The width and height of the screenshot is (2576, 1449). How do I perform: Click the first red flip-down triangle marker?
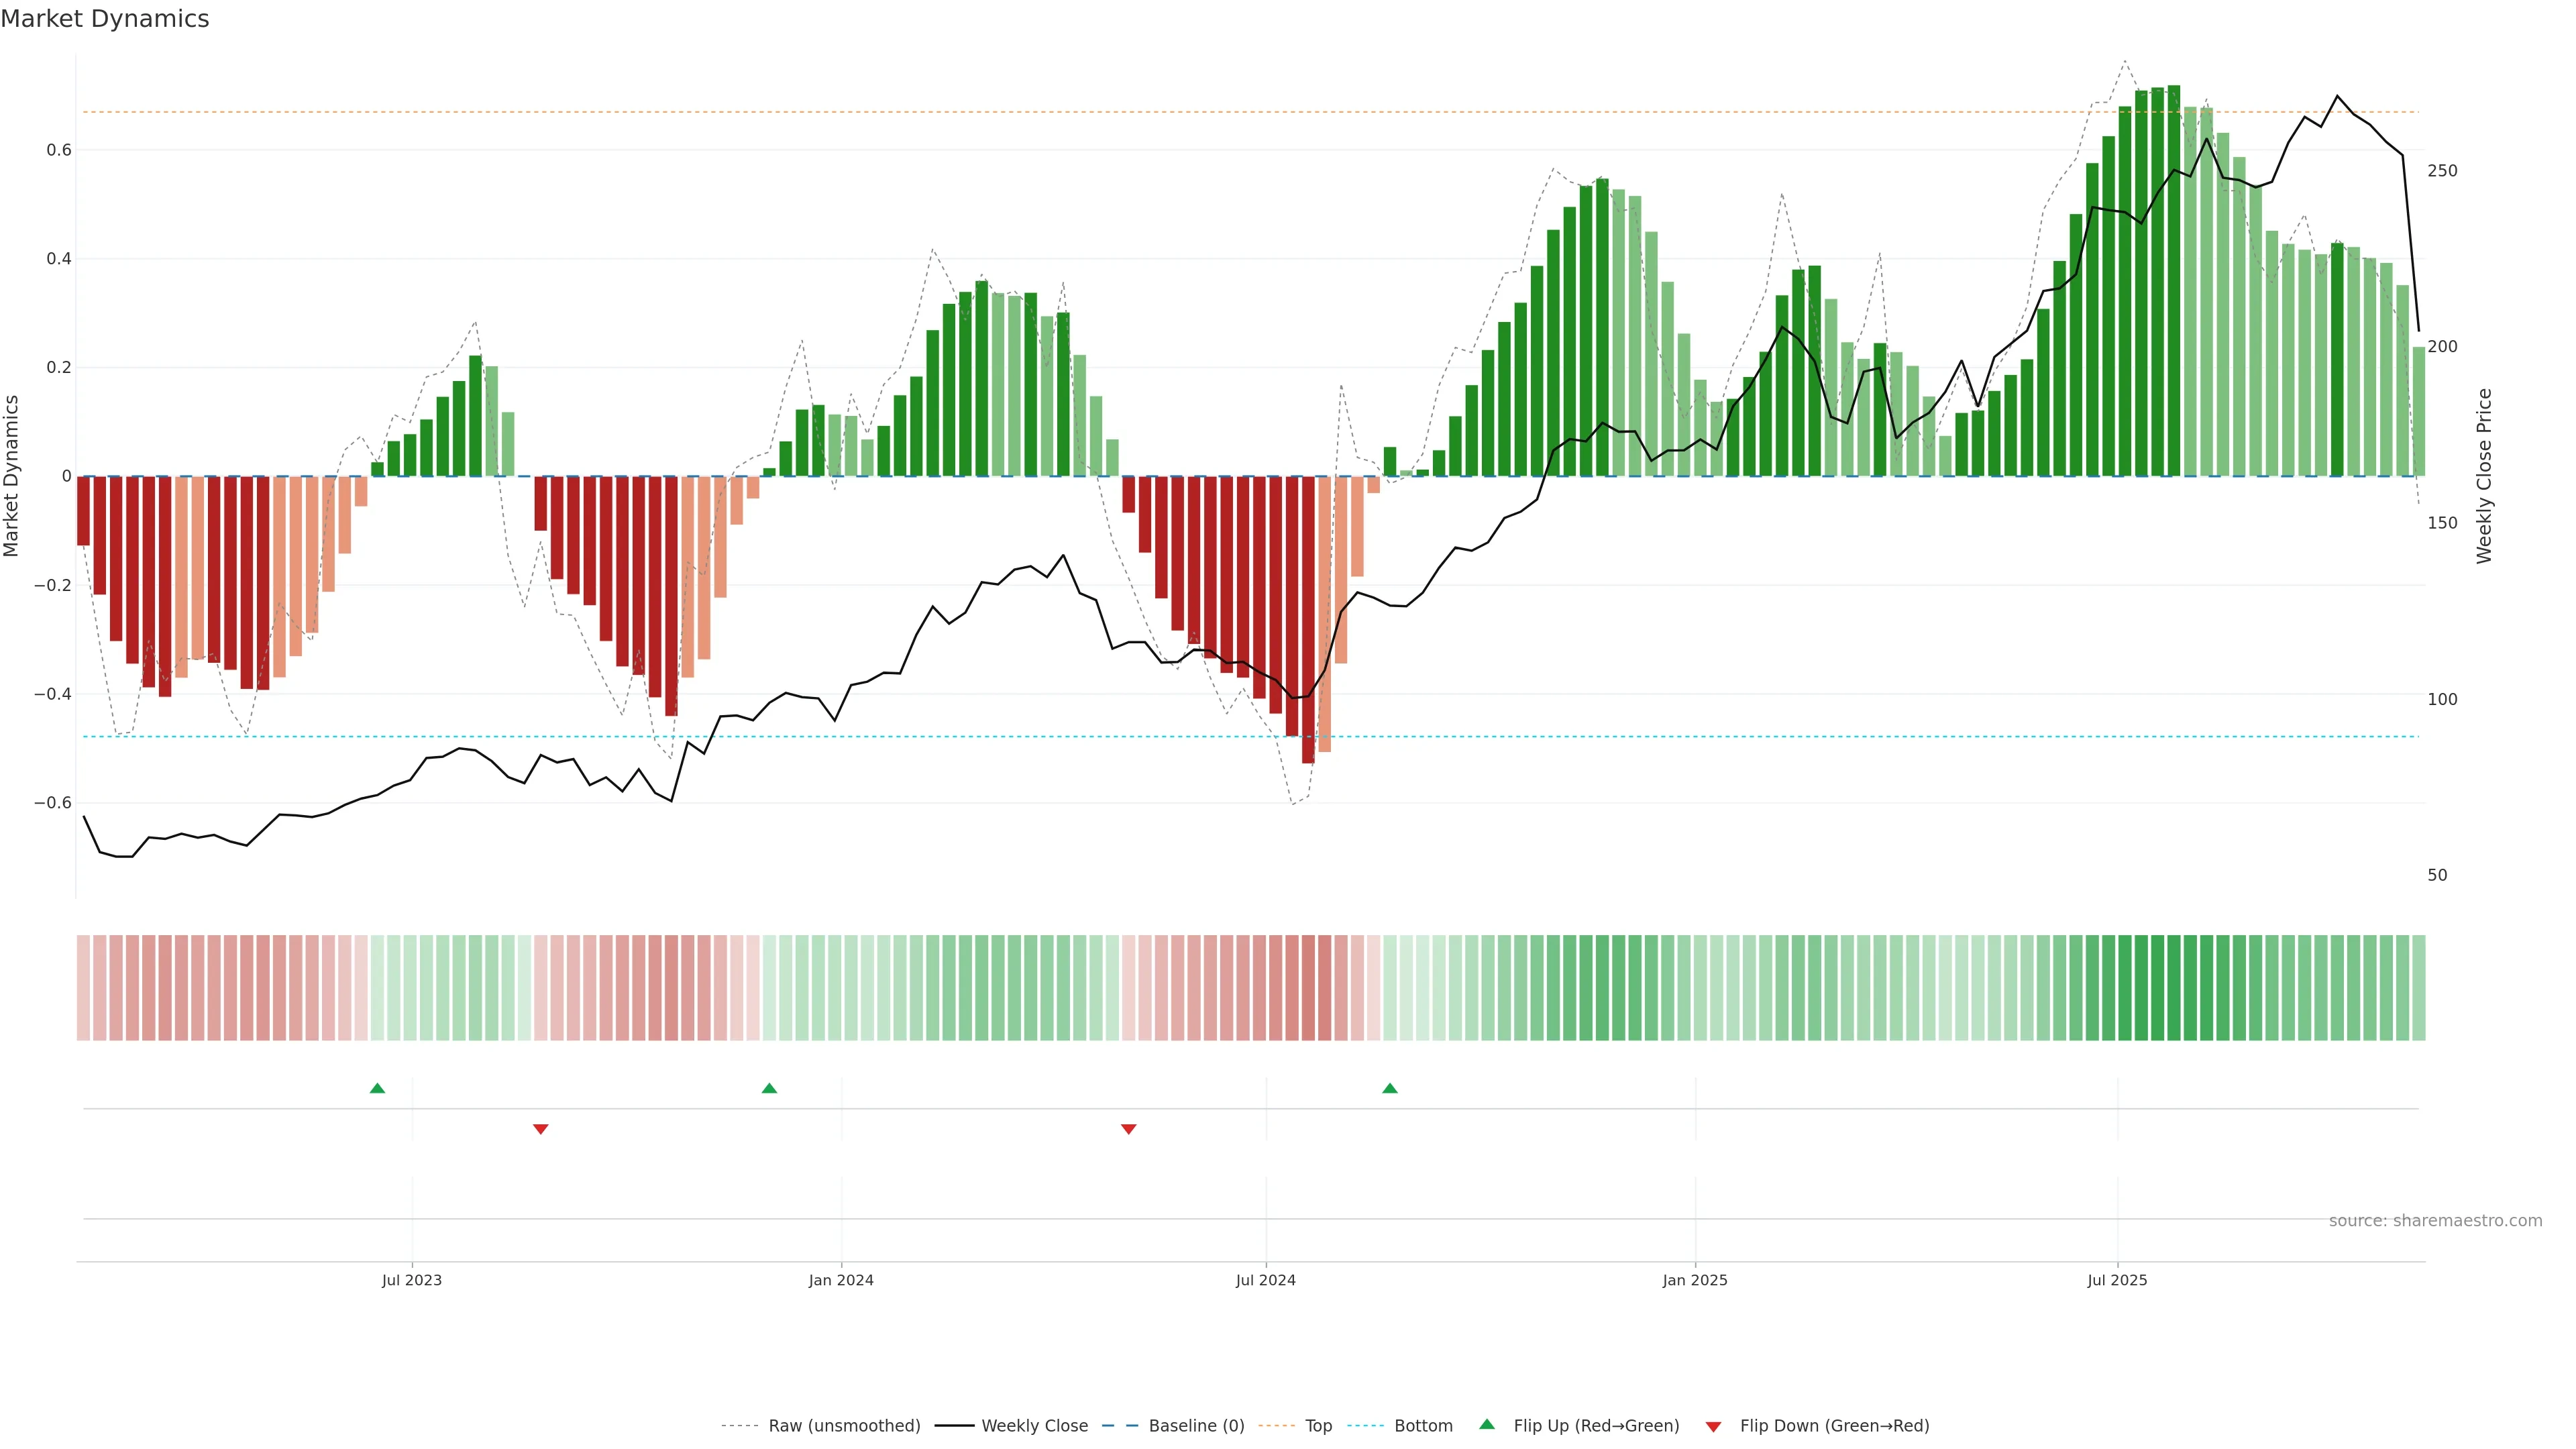pos(541,1129)
